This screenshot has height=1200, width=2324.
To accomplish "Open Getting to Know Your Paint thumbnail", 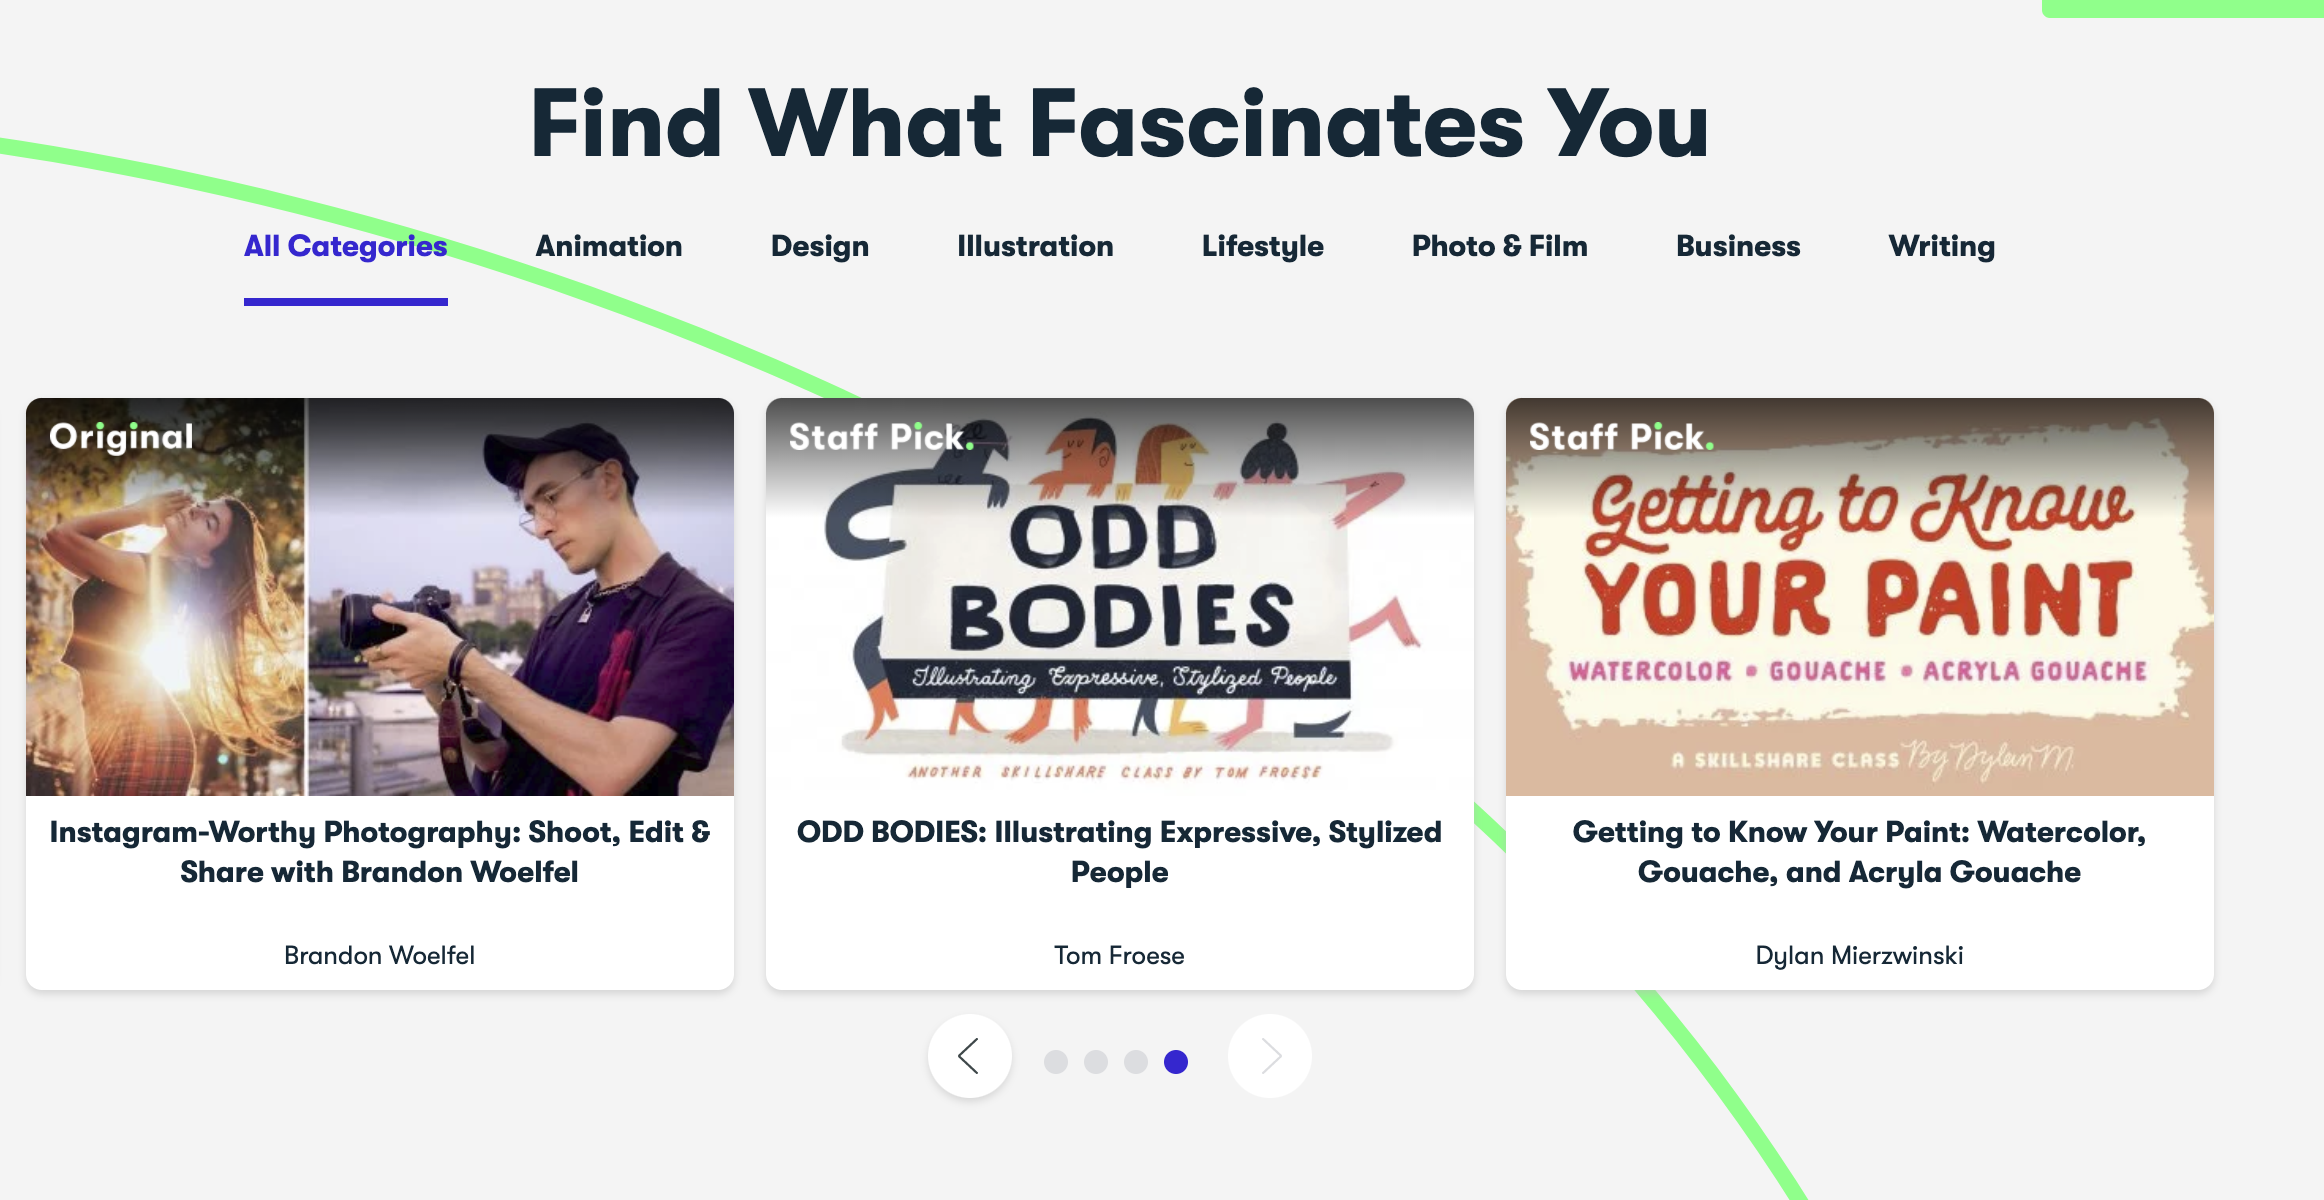I will (x=1860, y=597).
